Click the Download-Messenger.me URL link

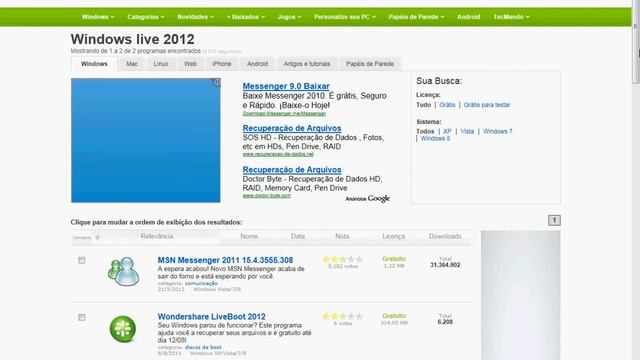click(284, 113)
